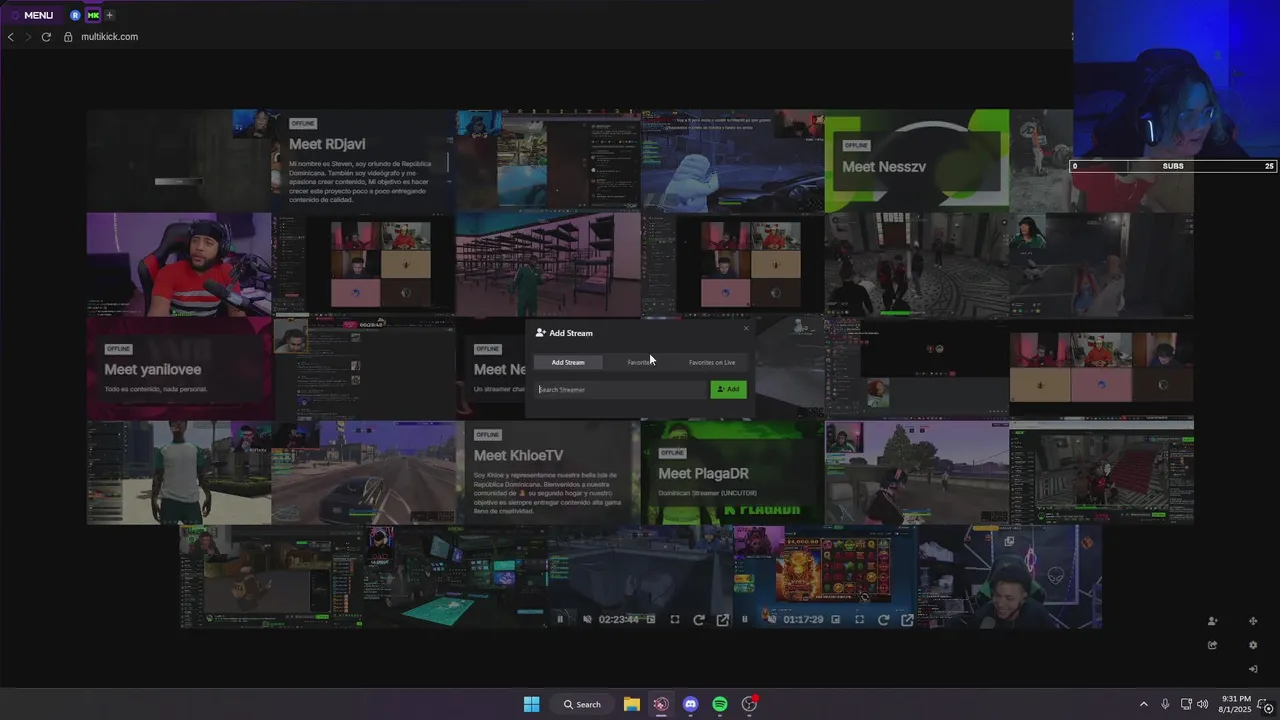Open a new browser tab
Screen dimensions: 1280x720
(109, 15)
